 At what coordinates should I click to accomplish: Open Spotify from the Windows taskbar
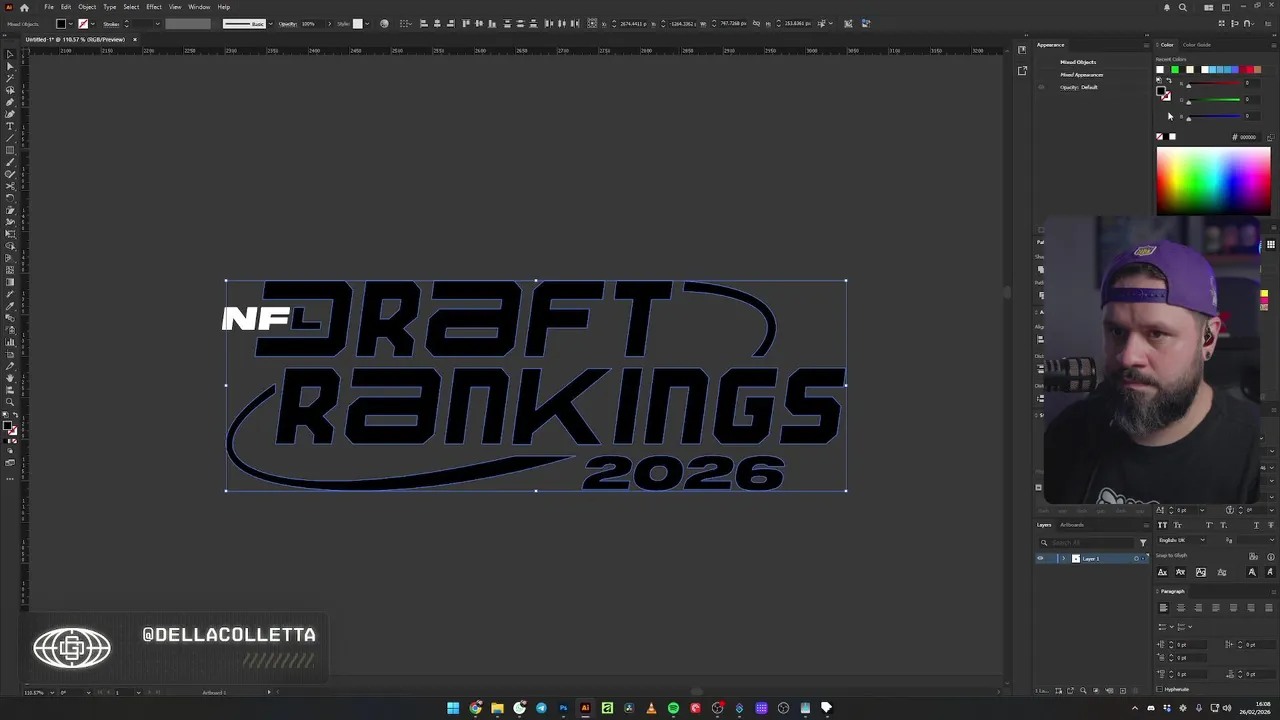click(673, 708)
